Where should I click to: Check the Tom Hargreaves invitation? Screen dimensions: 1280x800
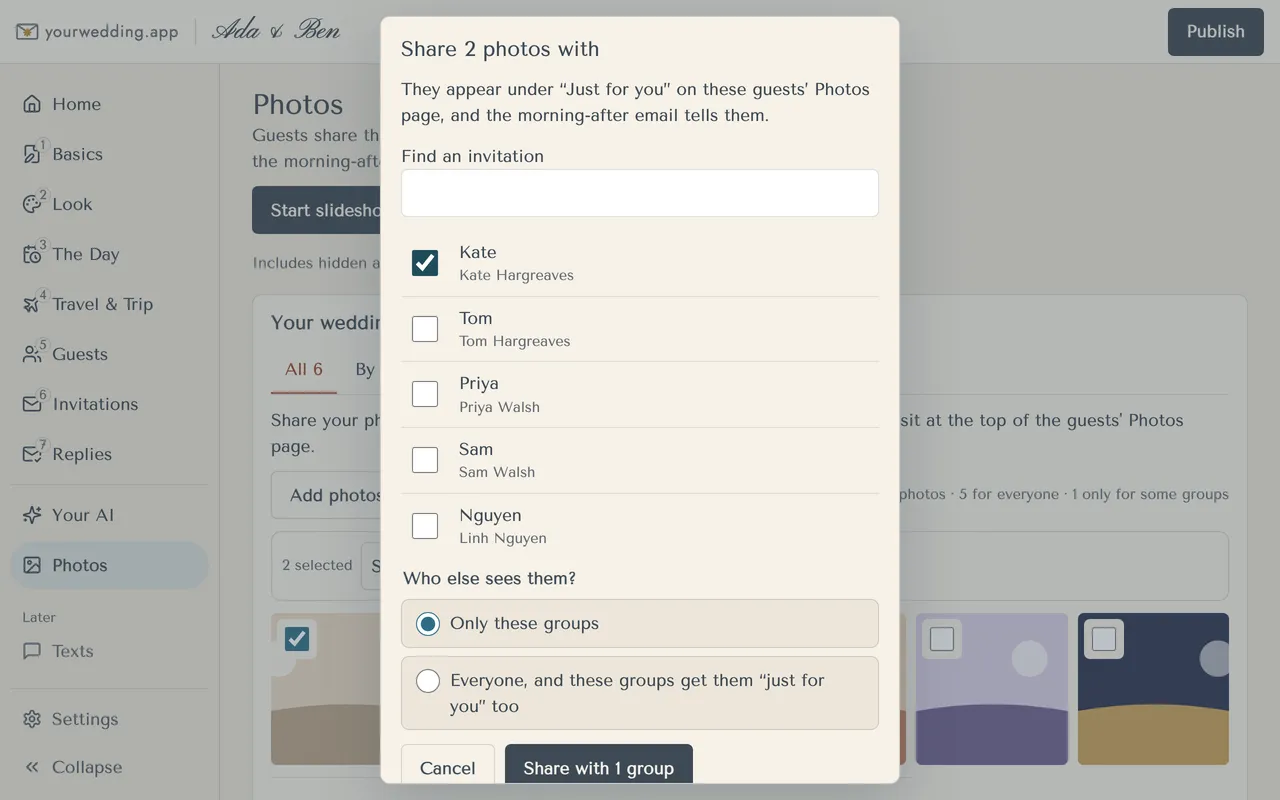425,329
